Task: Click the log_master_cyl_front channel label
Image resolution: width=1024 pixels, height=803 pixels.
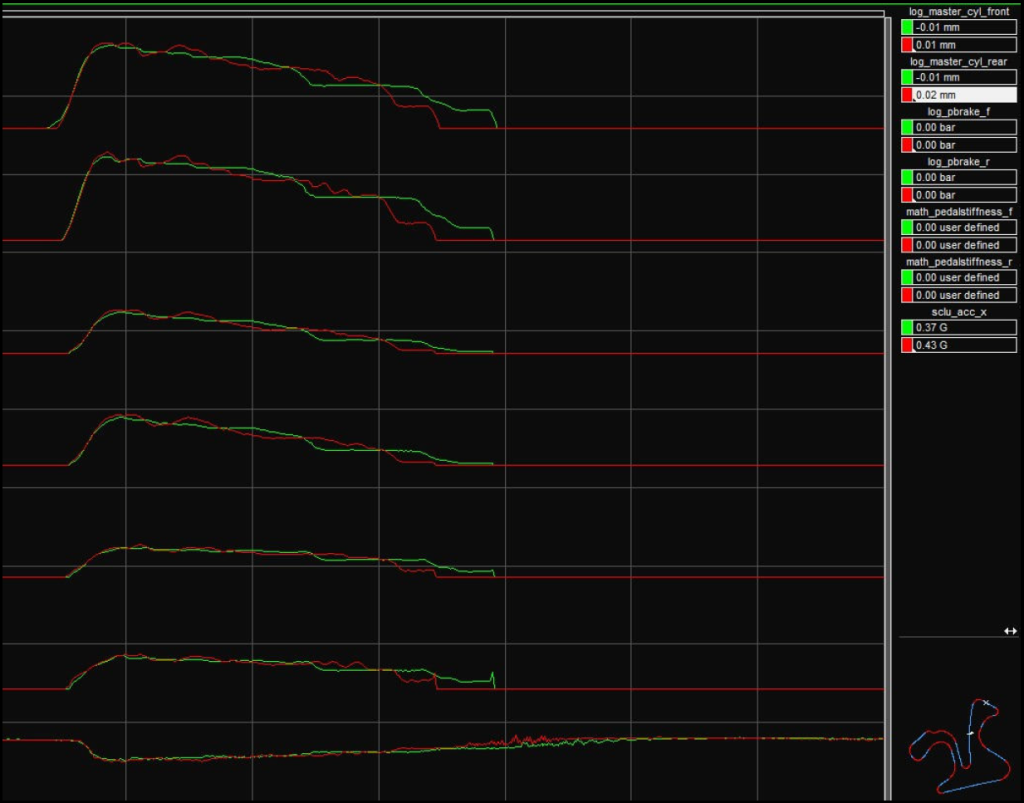Action: tap(958, 11)
